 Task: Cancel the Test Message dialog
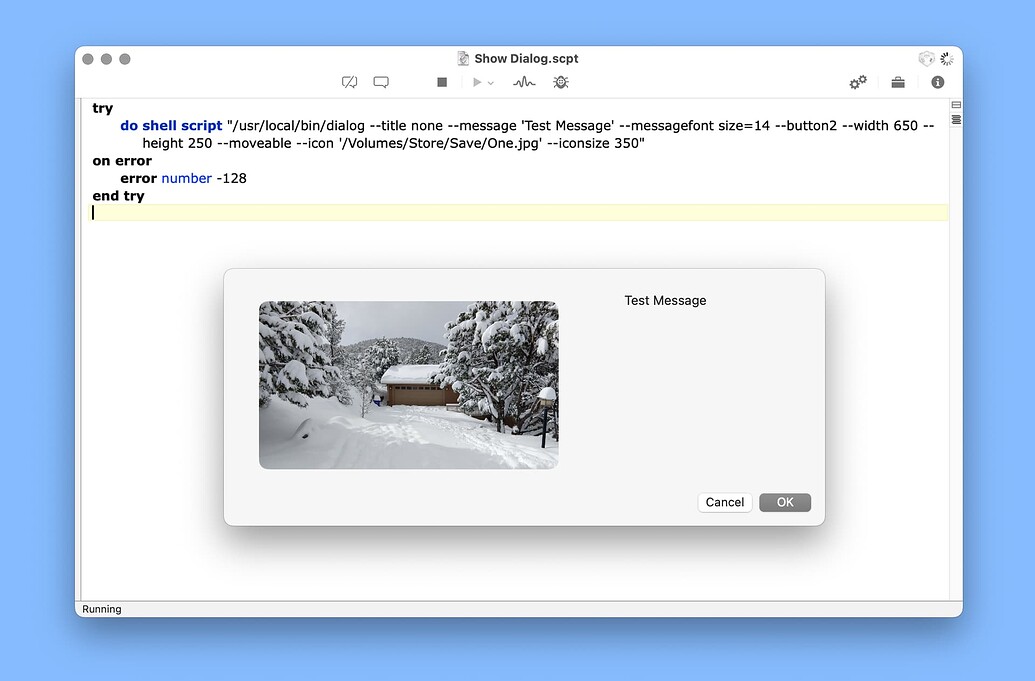click(x=724, y=502)
